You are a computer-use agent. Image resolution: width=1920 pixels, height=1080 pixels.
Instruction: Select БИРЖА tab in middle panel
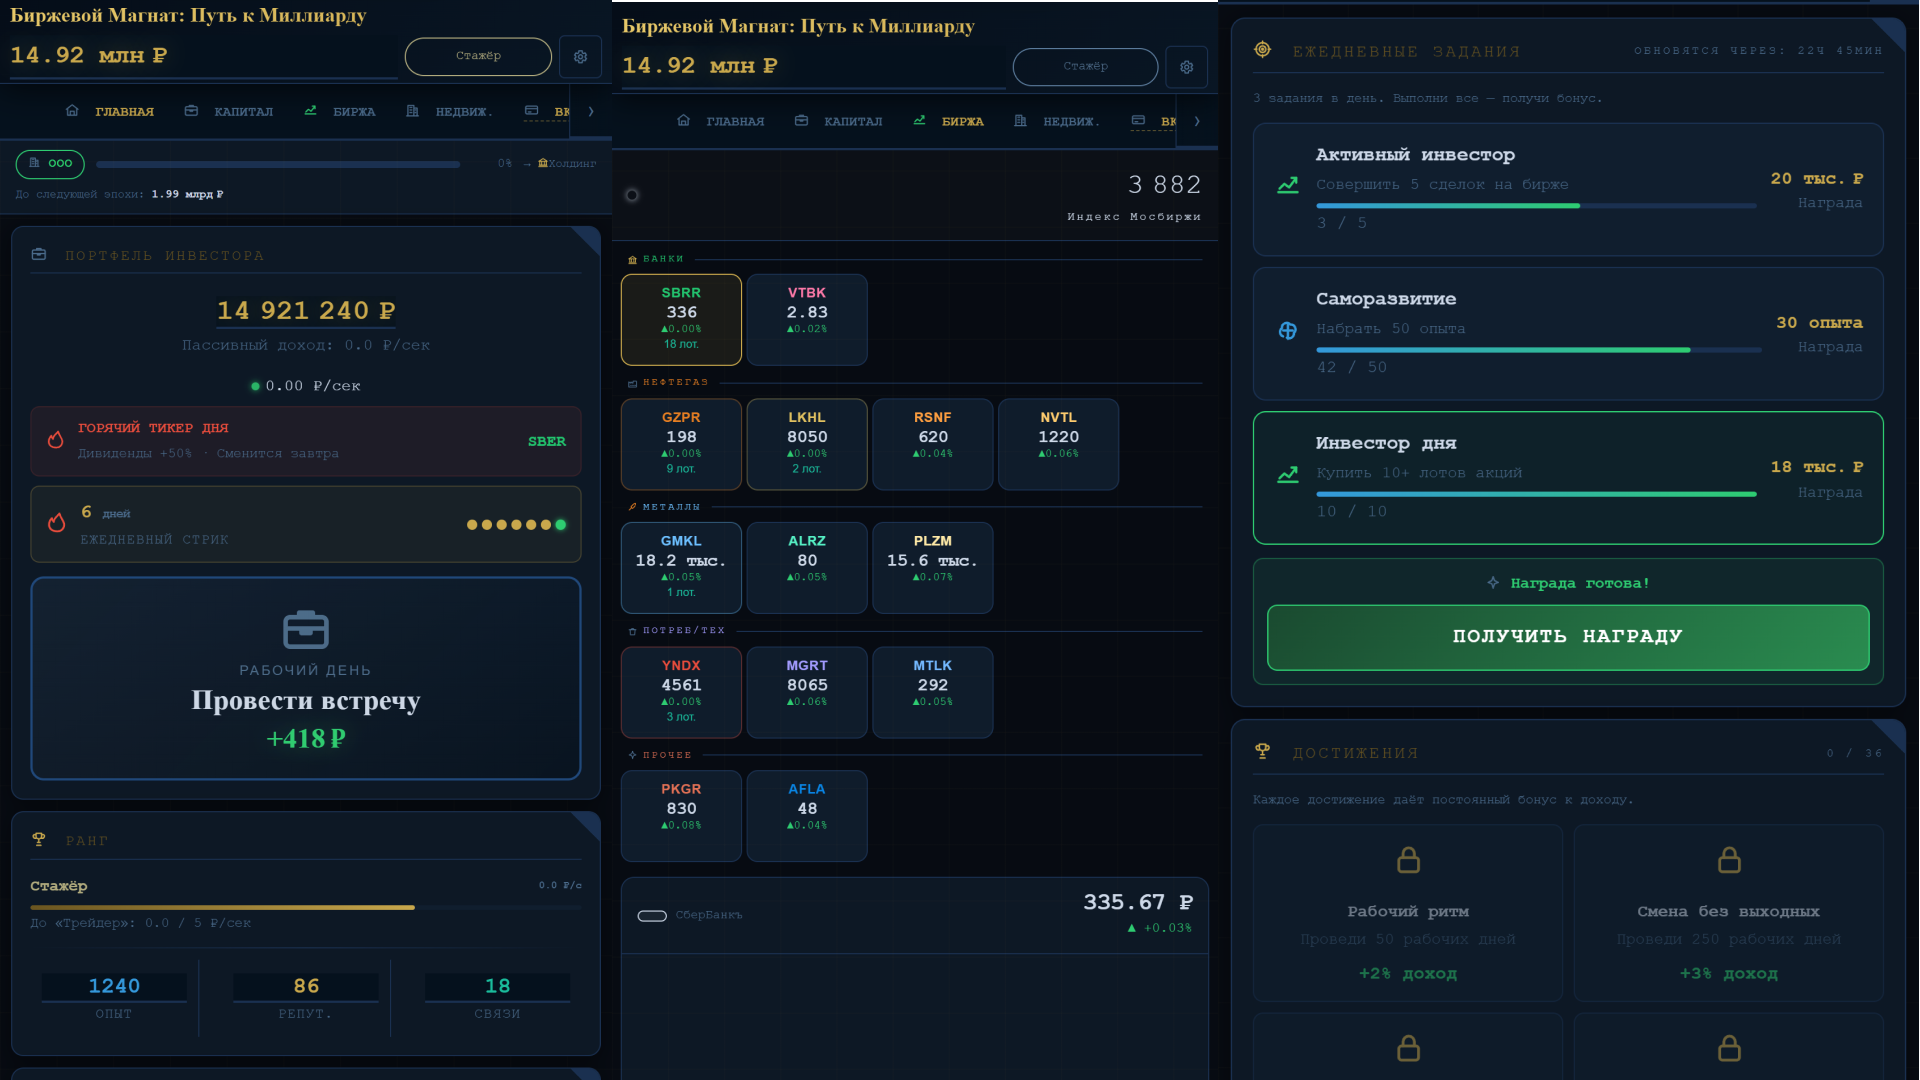click(949, 121)
